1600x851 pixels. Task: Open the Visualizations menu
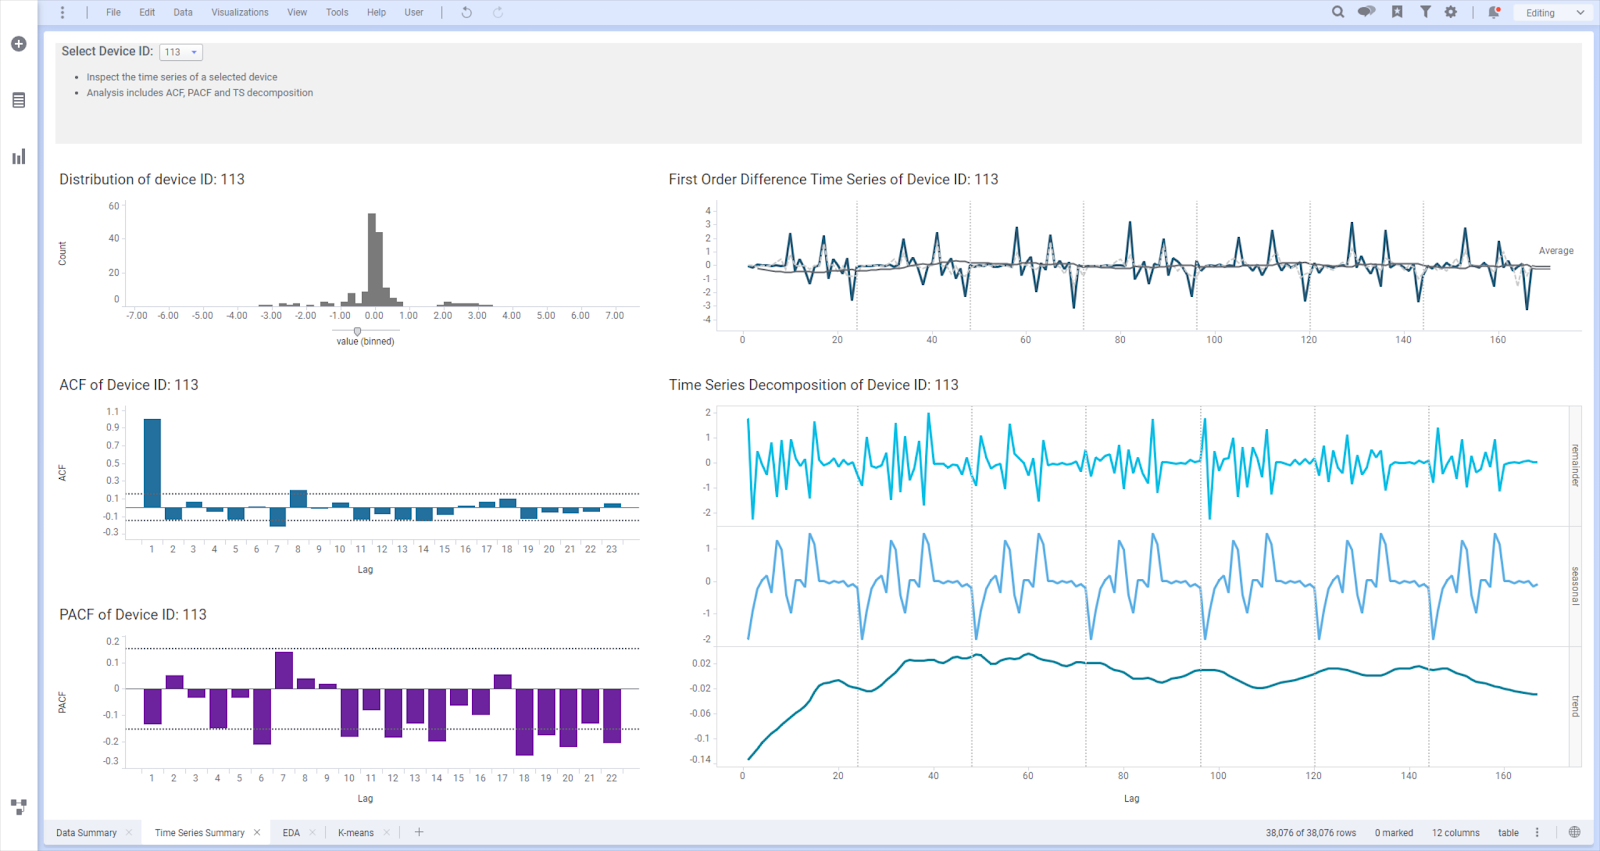(240, 13)
